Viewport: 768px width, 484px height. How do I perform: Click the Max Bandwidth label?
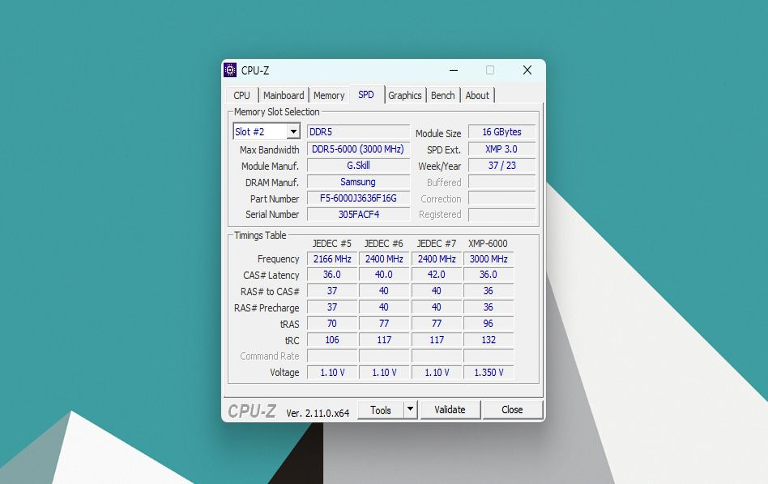269,150
